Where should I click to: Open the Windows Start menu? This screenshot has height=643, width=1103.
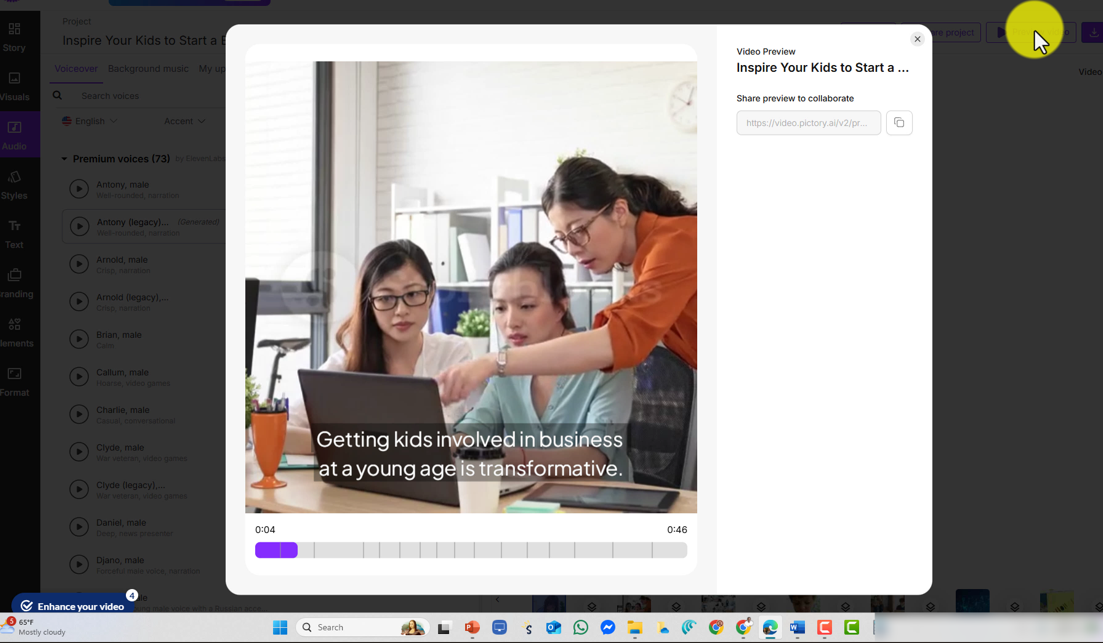[280, 628]
